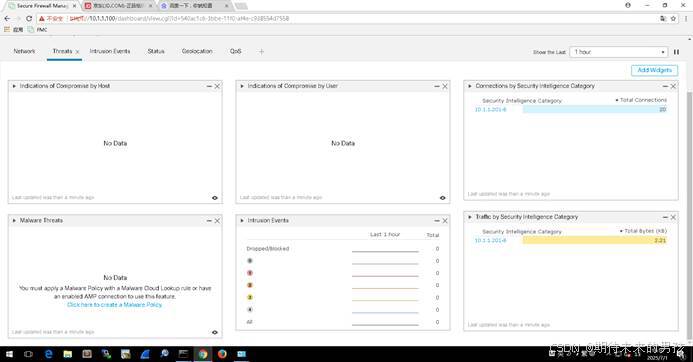This screenshot has height=362, width=693.
Task: Sort by Total Connections column
Action: point(641,100)
